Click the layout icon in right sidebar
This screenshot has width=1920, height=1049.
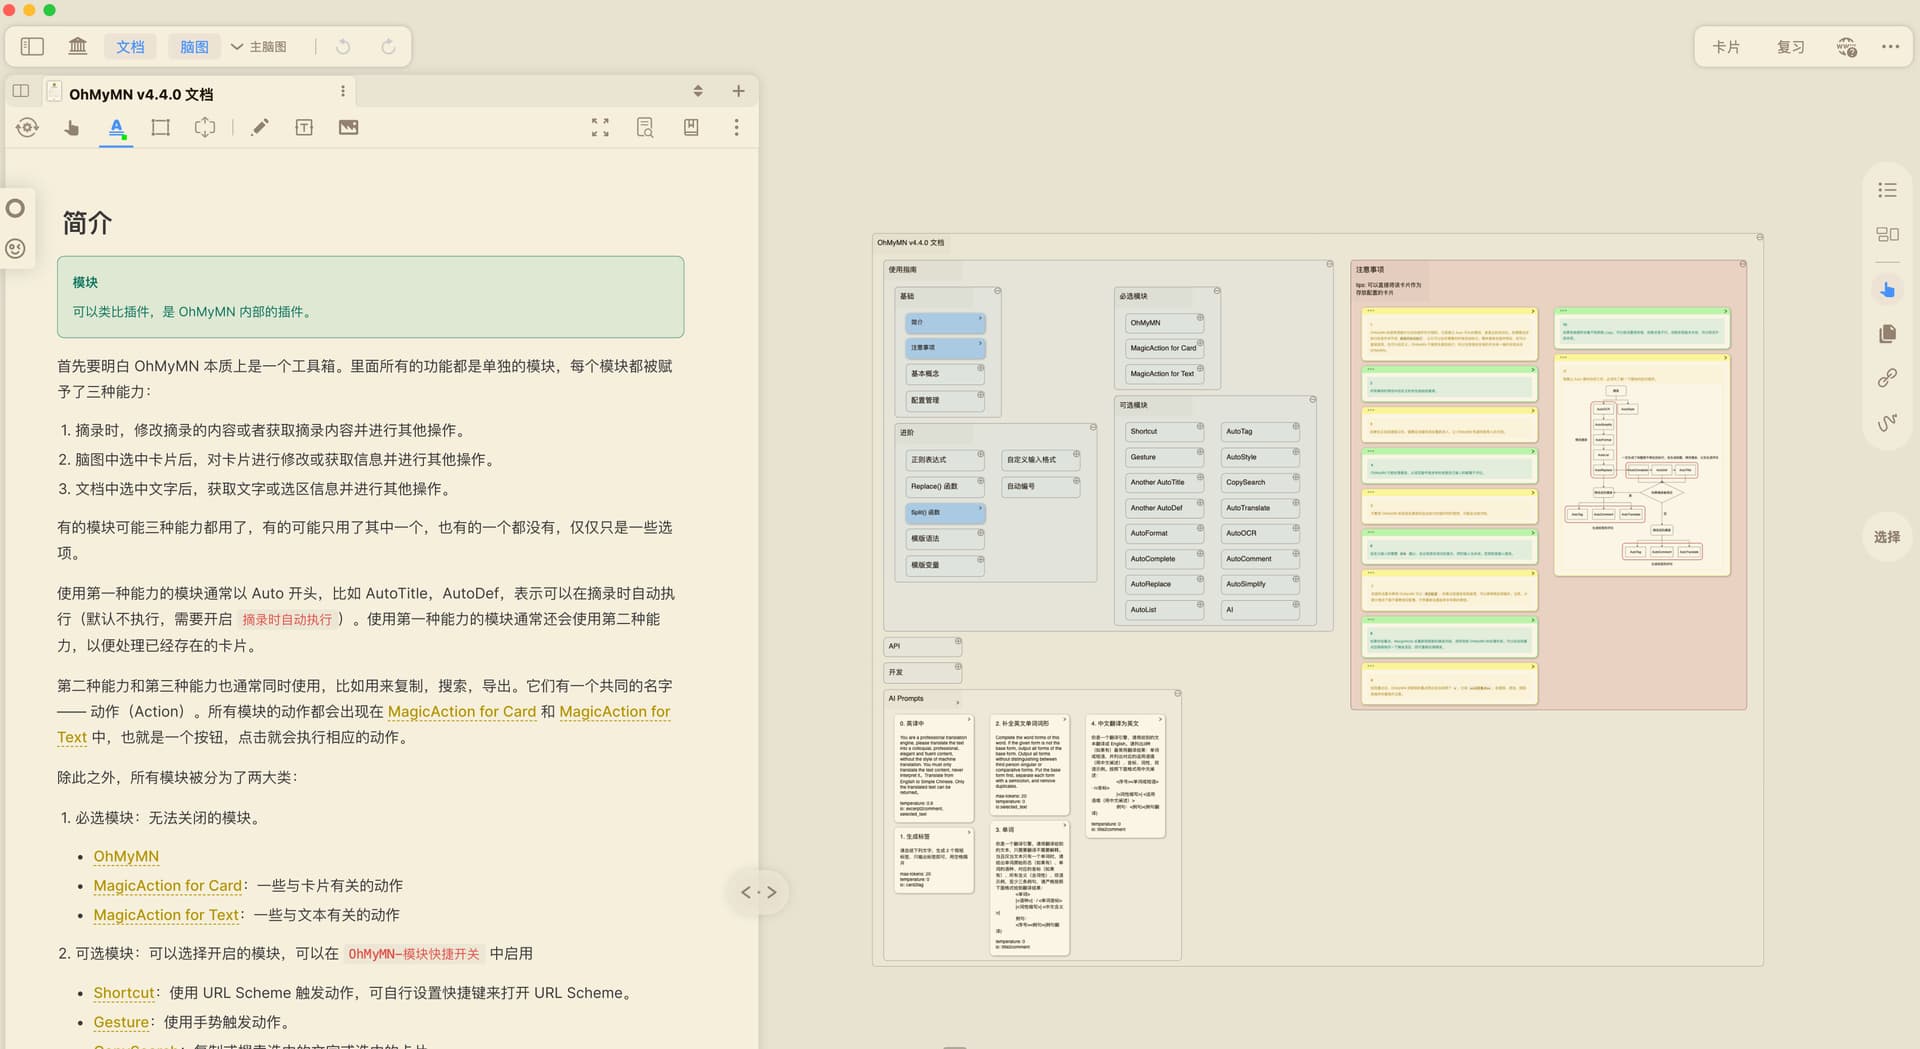[1887, 234]
